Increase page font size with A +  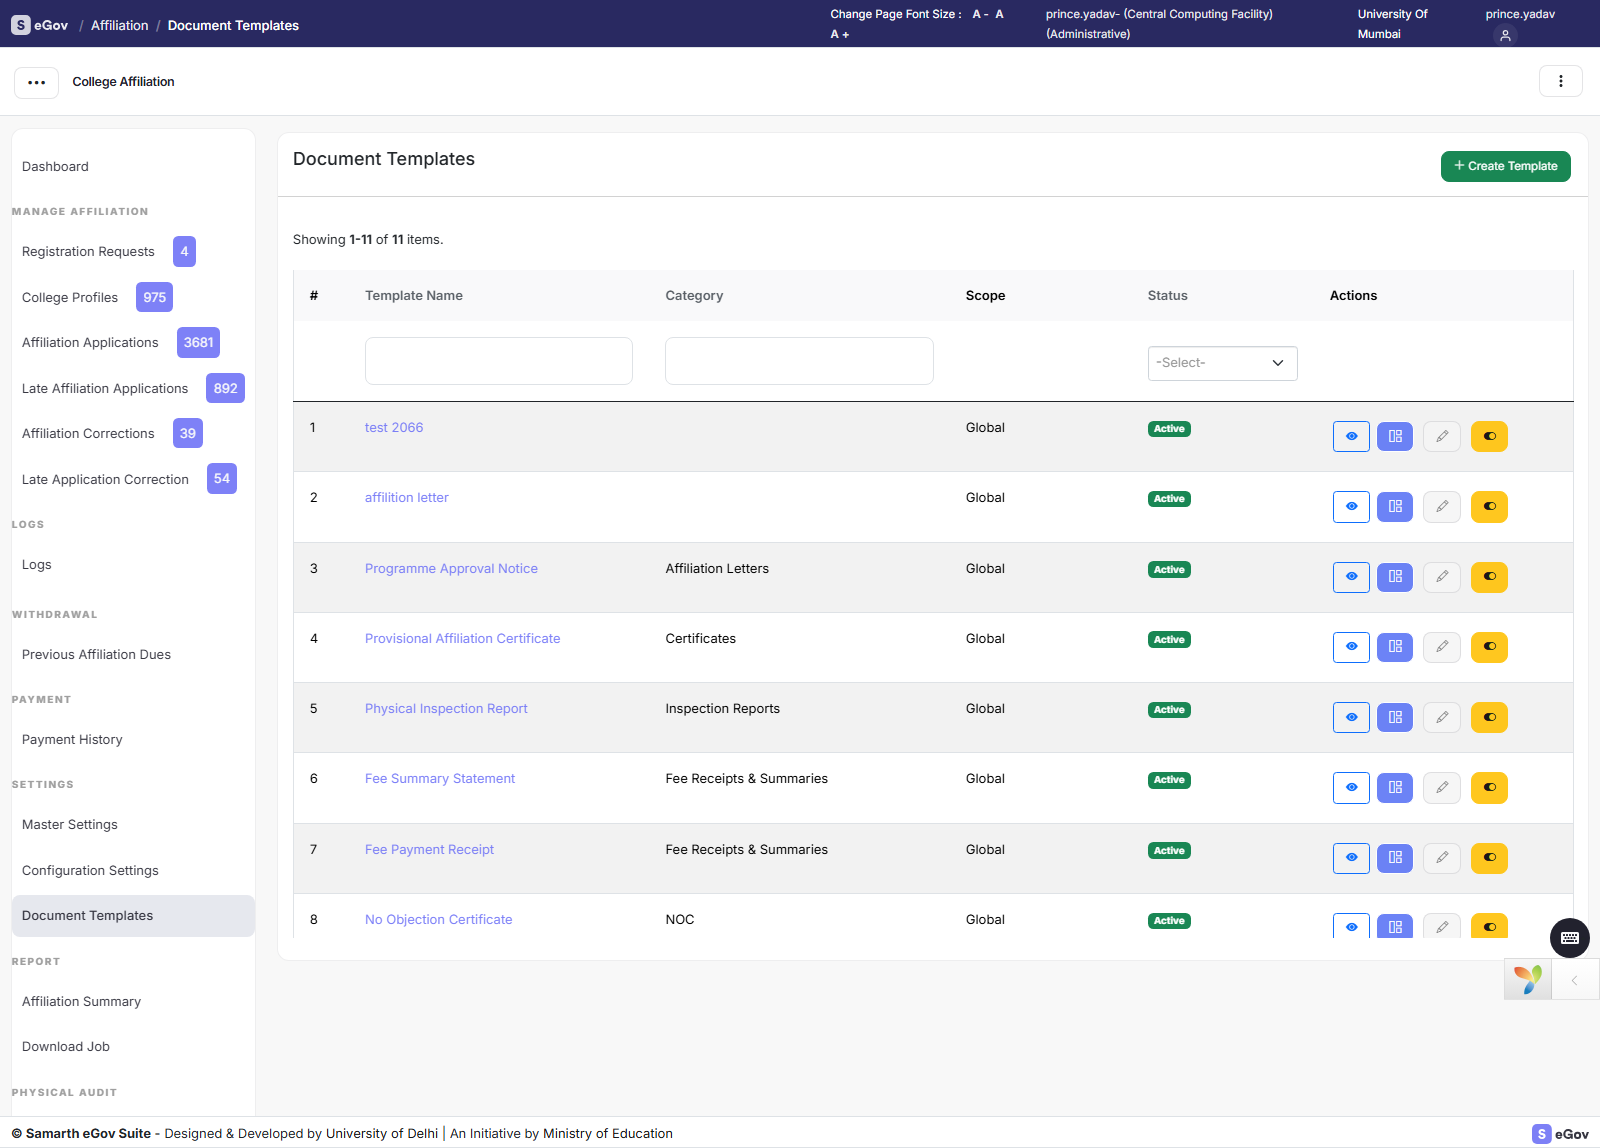839,34
